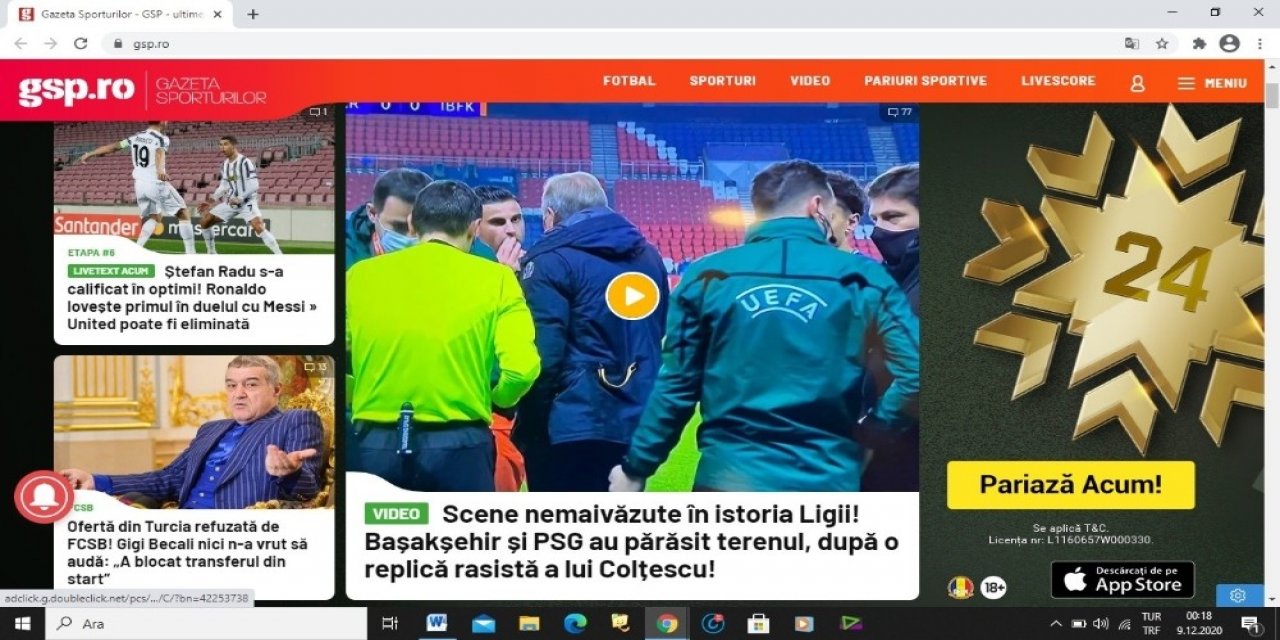Click the green VIDEO label badge

[396, 514]
